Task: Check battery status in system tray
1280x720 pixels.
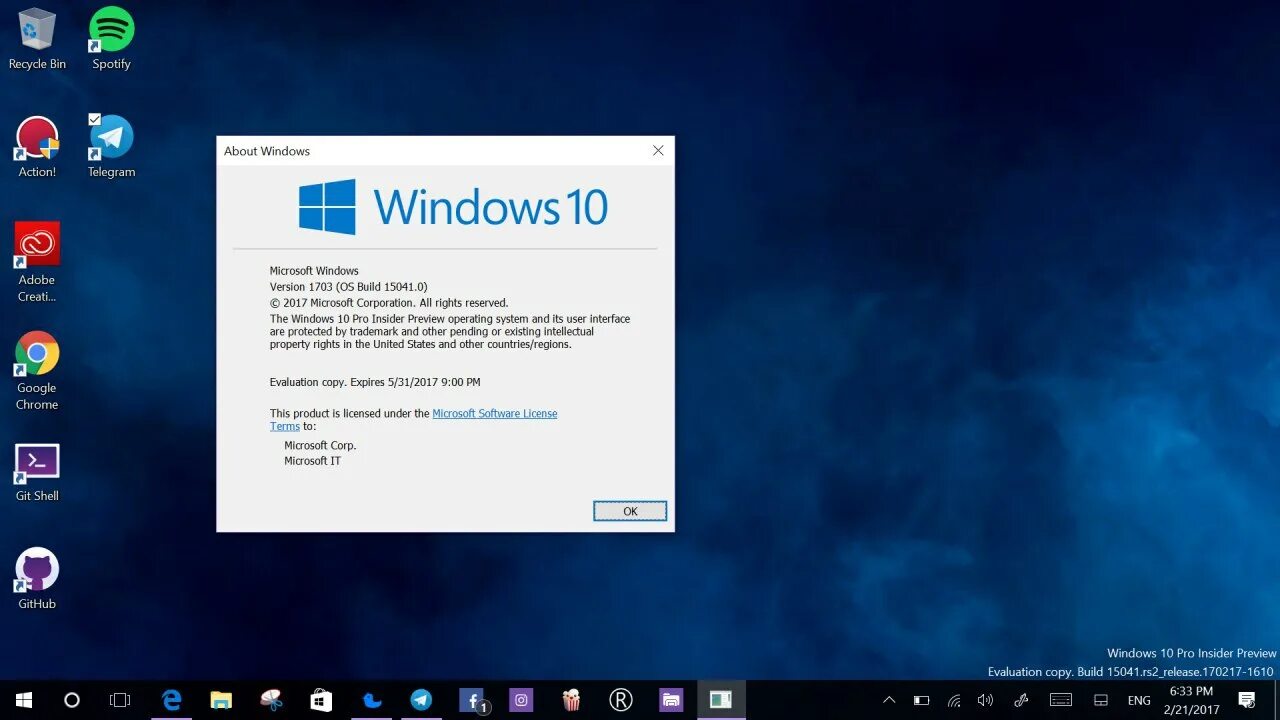Action: 921,700
